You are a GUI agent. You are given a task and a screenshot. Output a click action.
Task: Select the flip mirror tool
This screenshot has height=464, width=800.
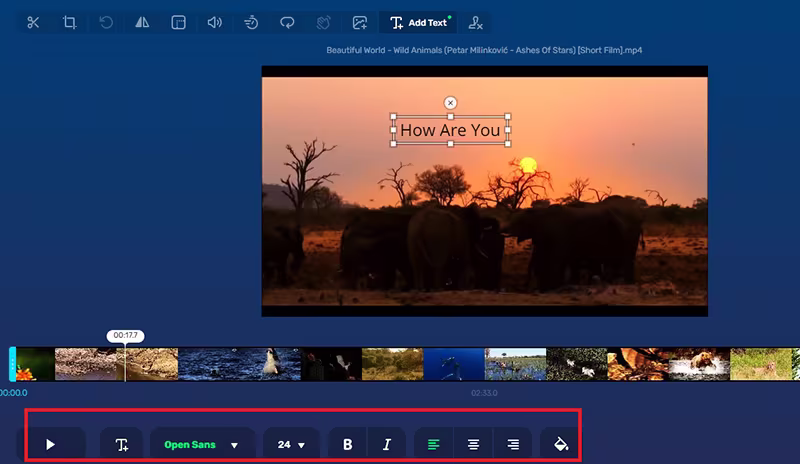142,22
